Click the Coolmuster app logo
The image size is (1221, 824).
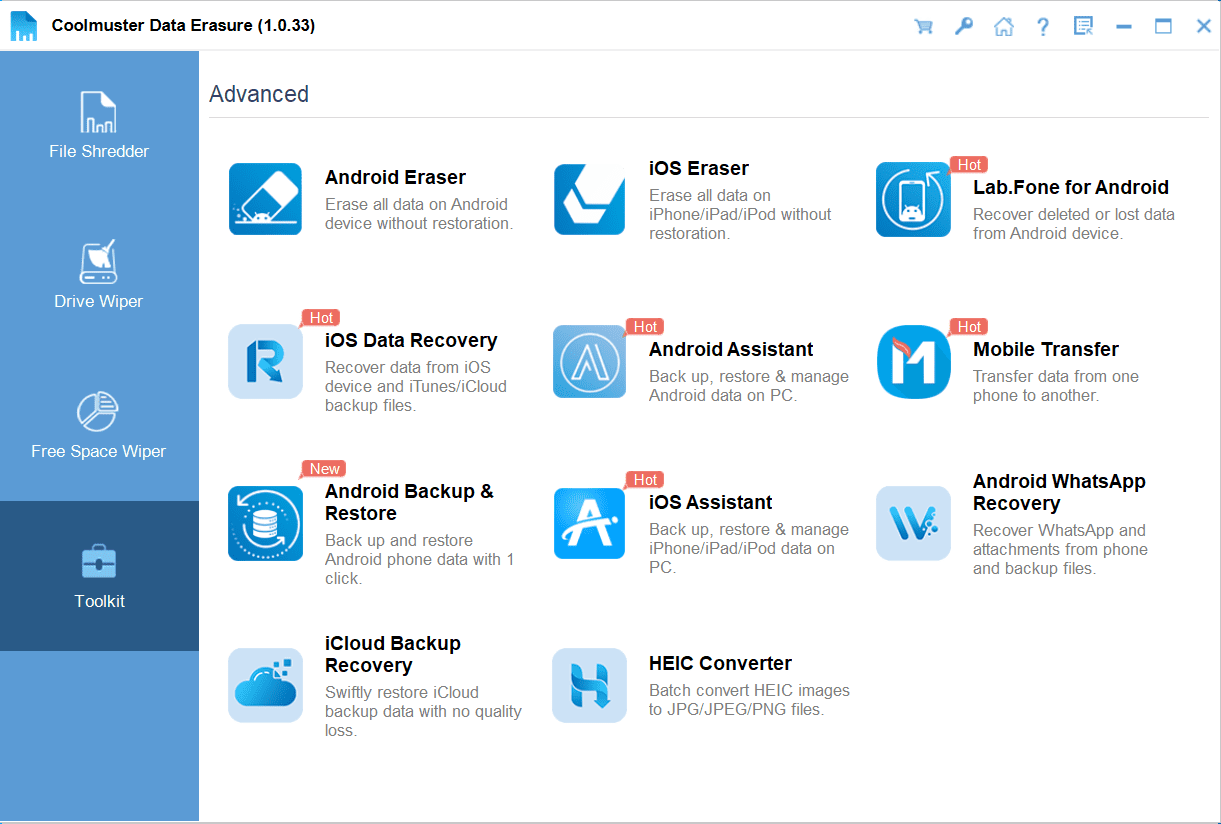point(24,26)
